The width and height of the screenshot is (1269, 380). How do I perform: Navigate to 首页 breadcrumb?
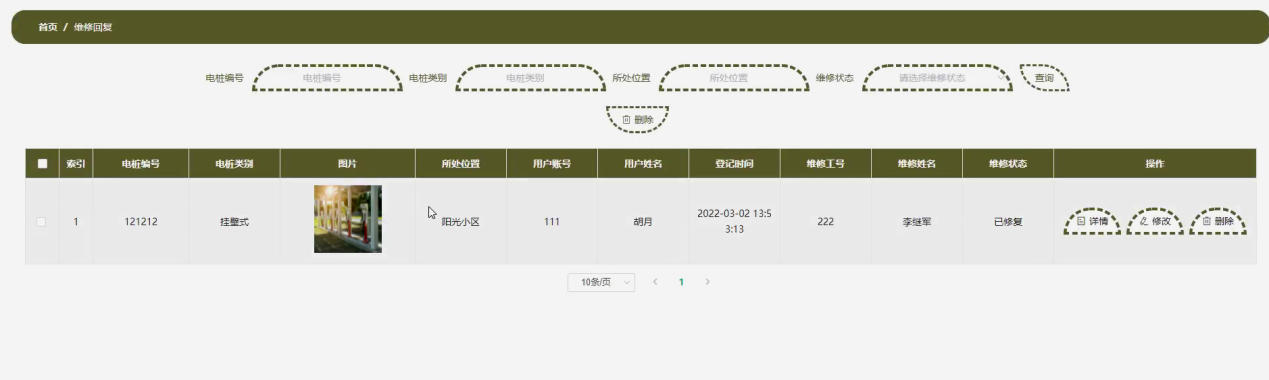point(48,27)
